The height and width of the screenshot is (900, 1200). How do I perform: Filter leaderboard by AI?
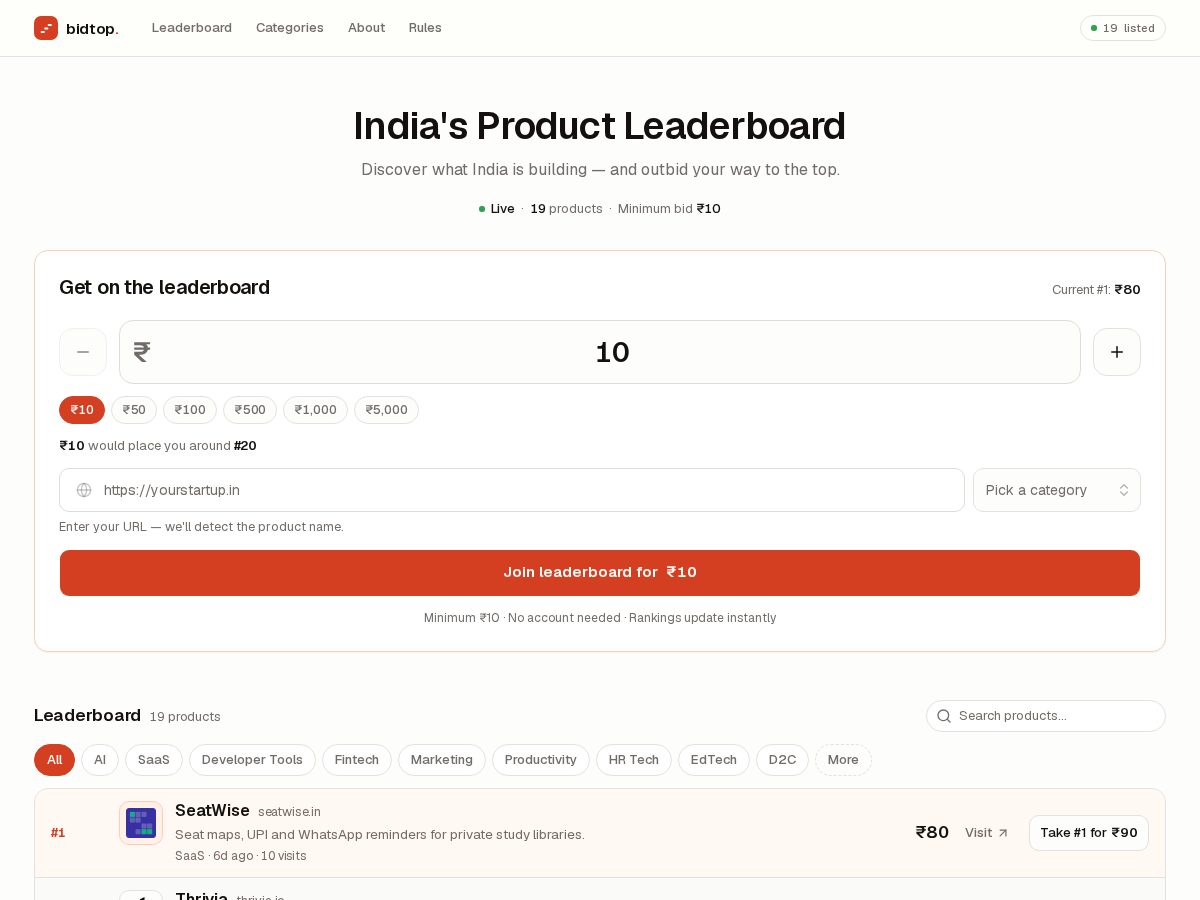tap(100, 760)
